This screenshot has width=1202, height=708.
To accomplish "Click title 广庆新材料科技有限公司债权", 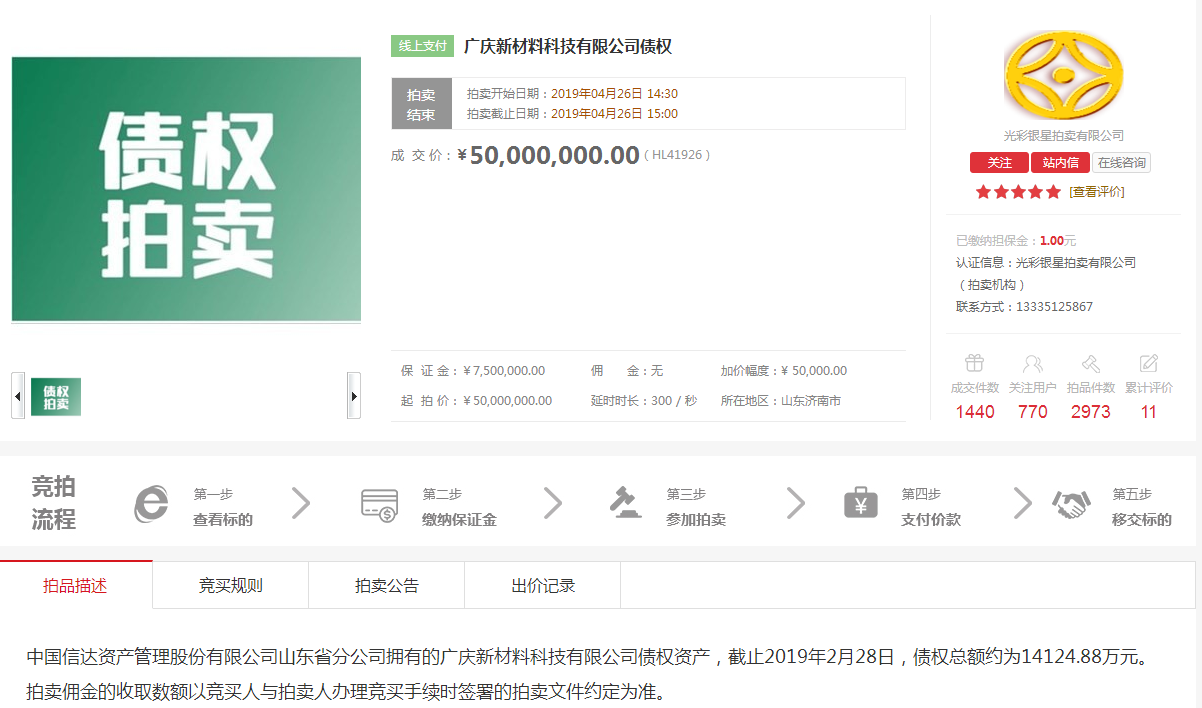I will click(568, 46).
